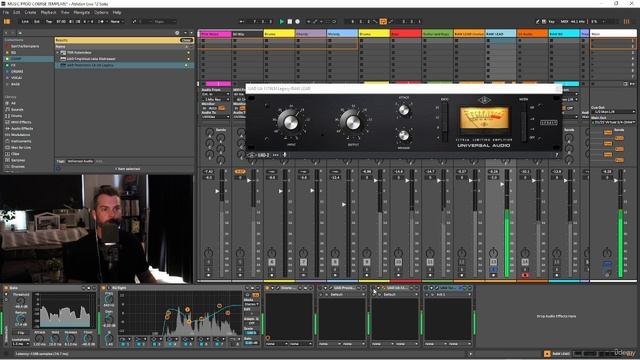Screen dimensions: 640x360
Task: Click pan knob of mixer track 6
Action: (x=272, y=253)
